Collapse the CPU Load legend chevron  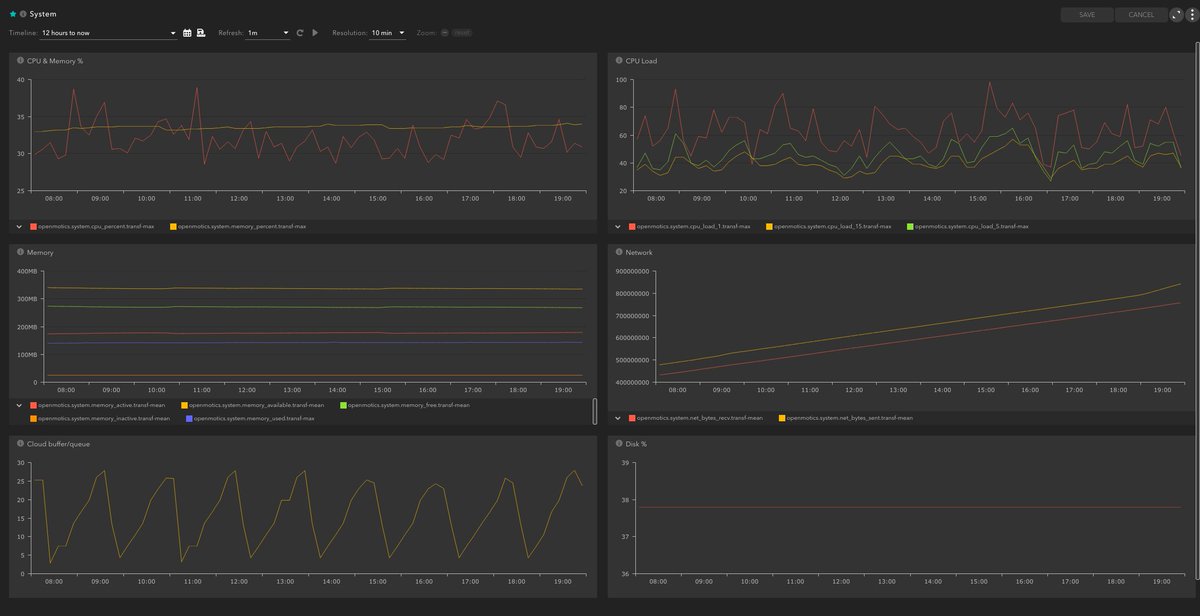tap(619, 227)
